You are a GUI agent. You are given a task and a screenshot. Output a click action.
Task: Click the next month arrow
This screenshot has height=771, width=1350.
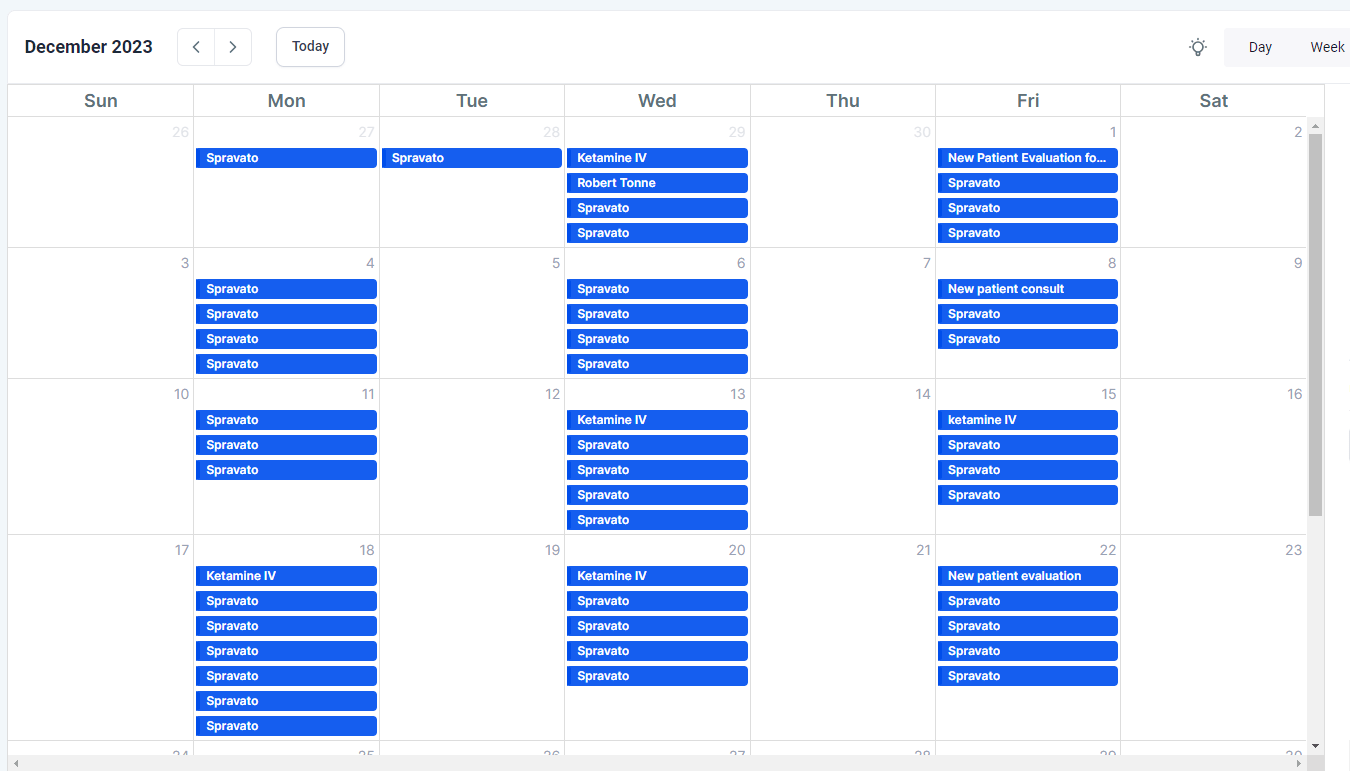pyautogui.click(x=233, y=47)
